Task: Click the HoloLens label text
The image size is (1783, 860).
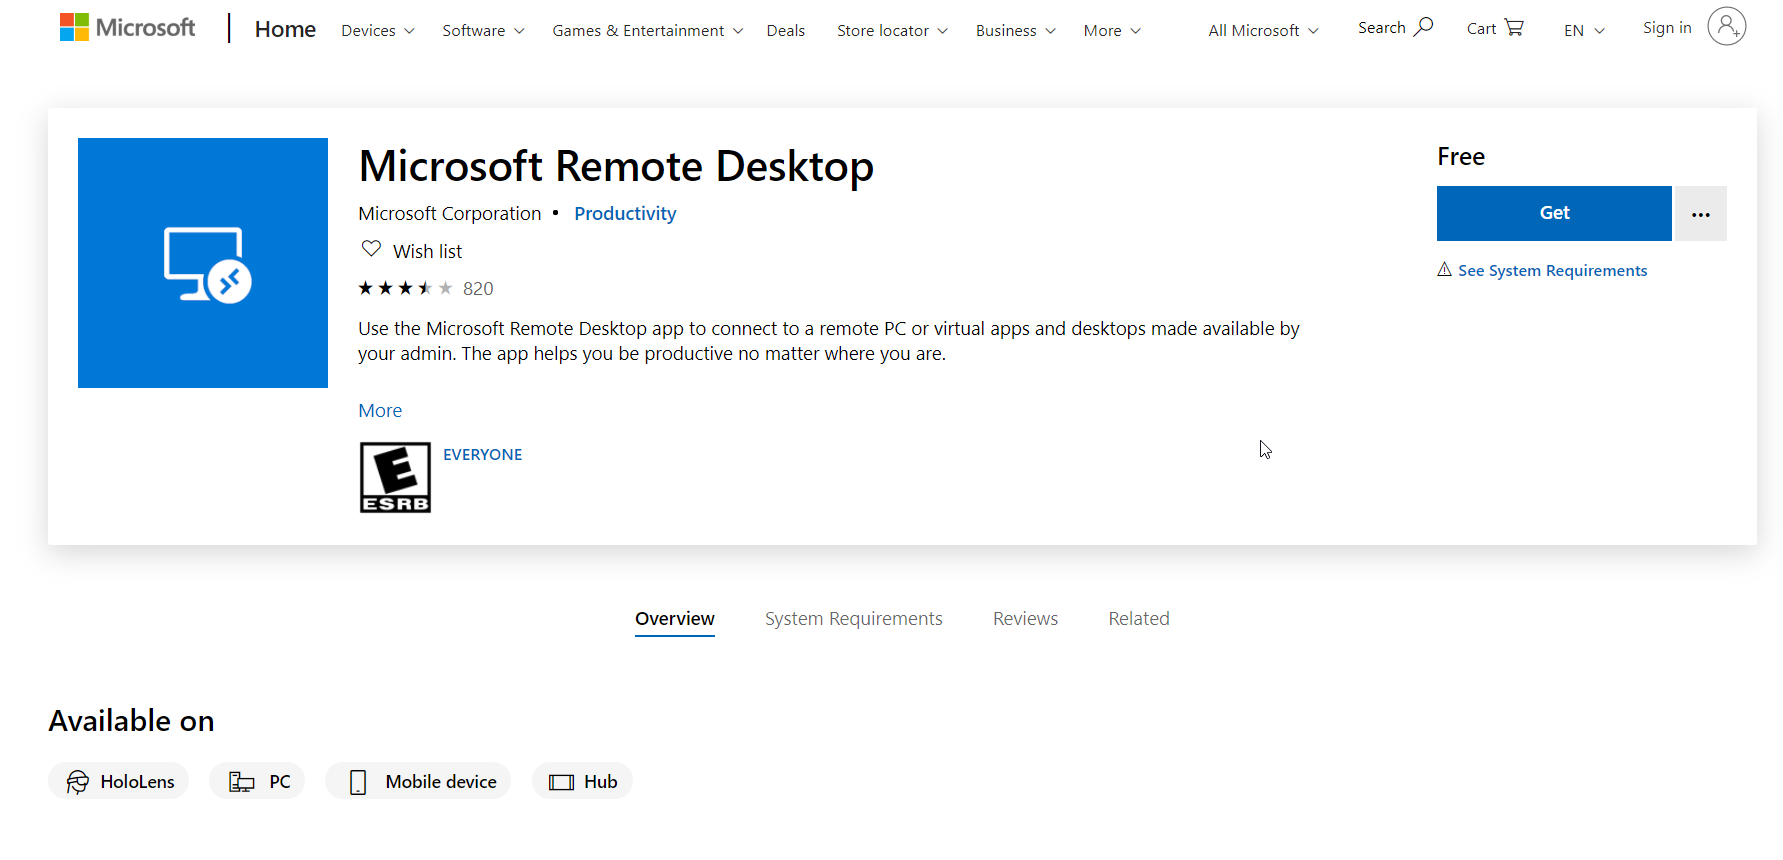Action: [x=138, y=782]
